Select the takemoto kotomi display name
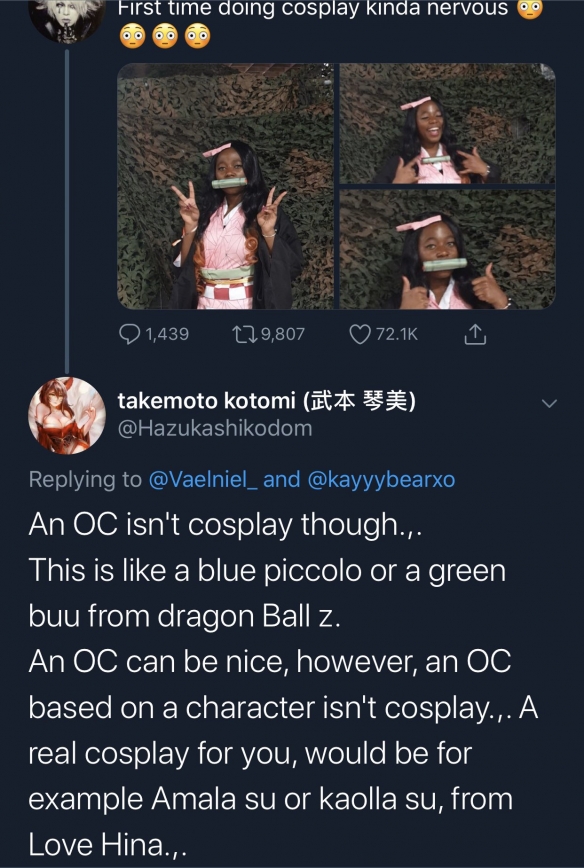The height and width of the screenshot is (868, 584). click(266, 401)
